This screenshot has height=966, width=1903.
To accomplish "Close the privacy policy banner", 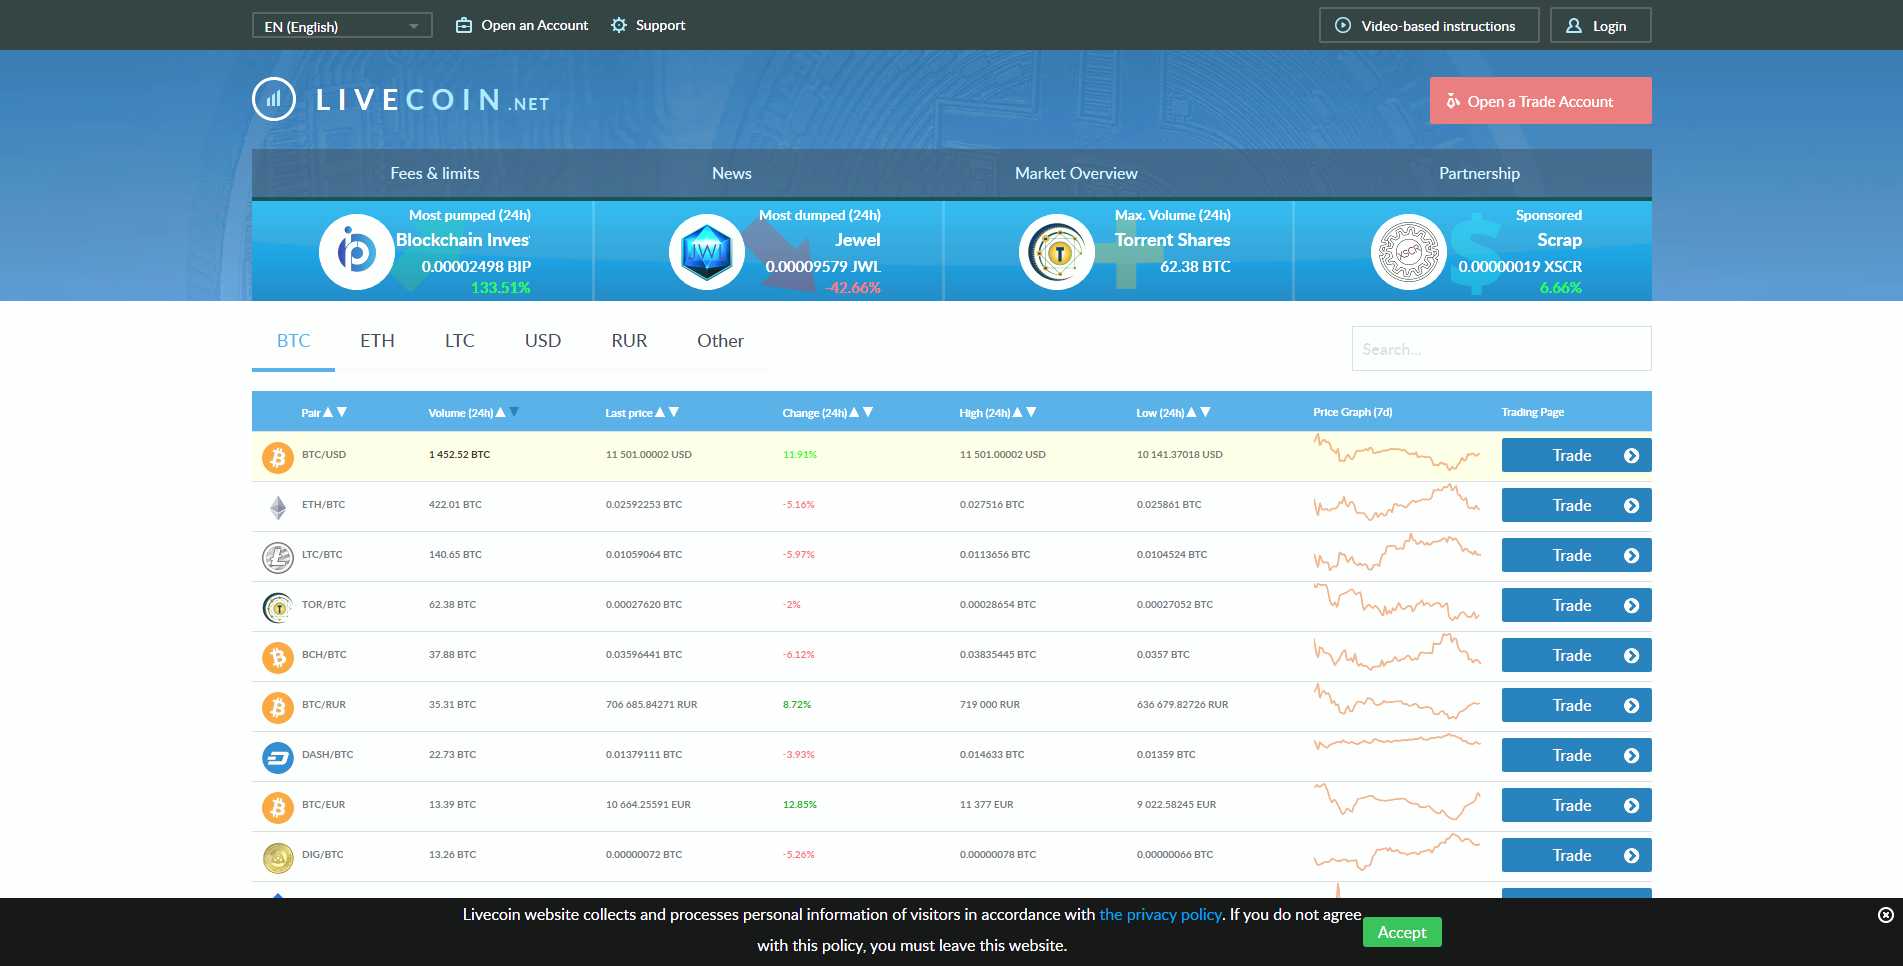I will 1885,915.
